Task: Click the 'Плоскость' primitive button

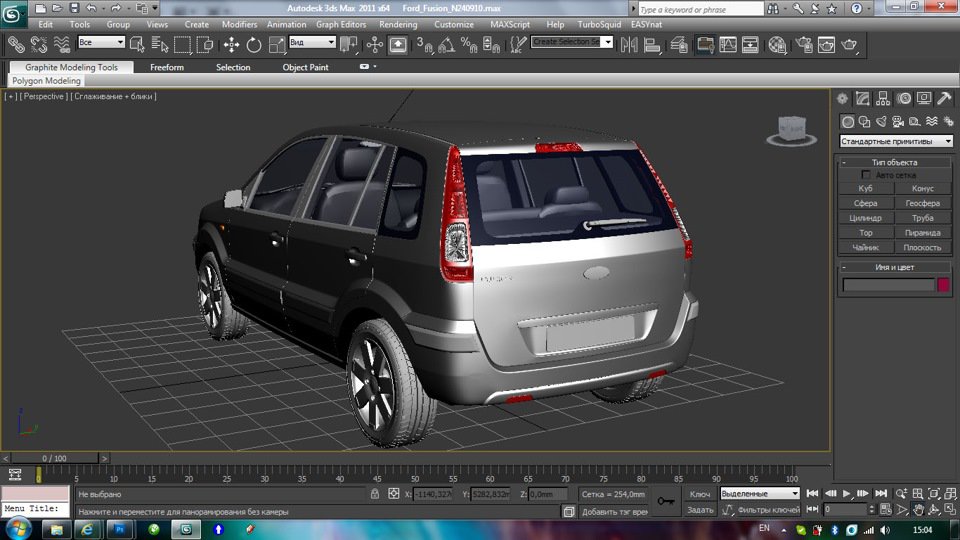Action: pos(923,248)
